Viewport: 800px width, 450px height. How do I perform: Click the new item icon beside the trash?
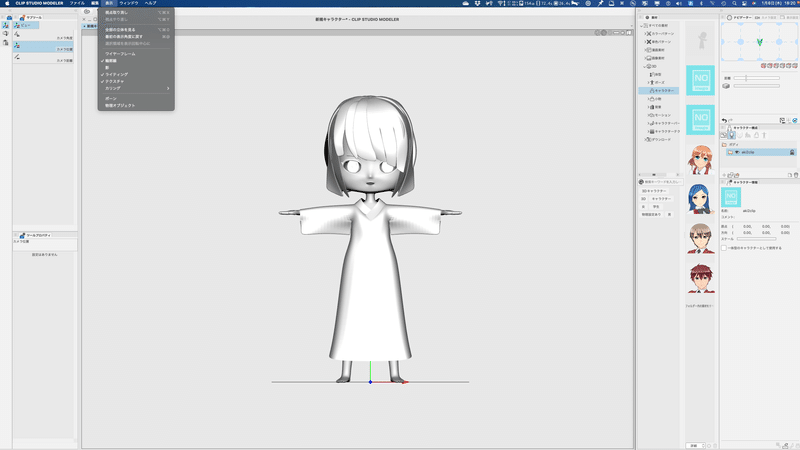pos(790,175)
